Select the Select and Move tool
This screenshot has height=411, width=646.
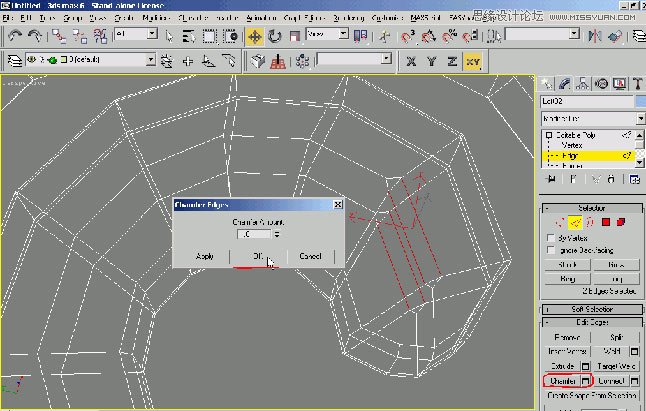tap(254, 36)
